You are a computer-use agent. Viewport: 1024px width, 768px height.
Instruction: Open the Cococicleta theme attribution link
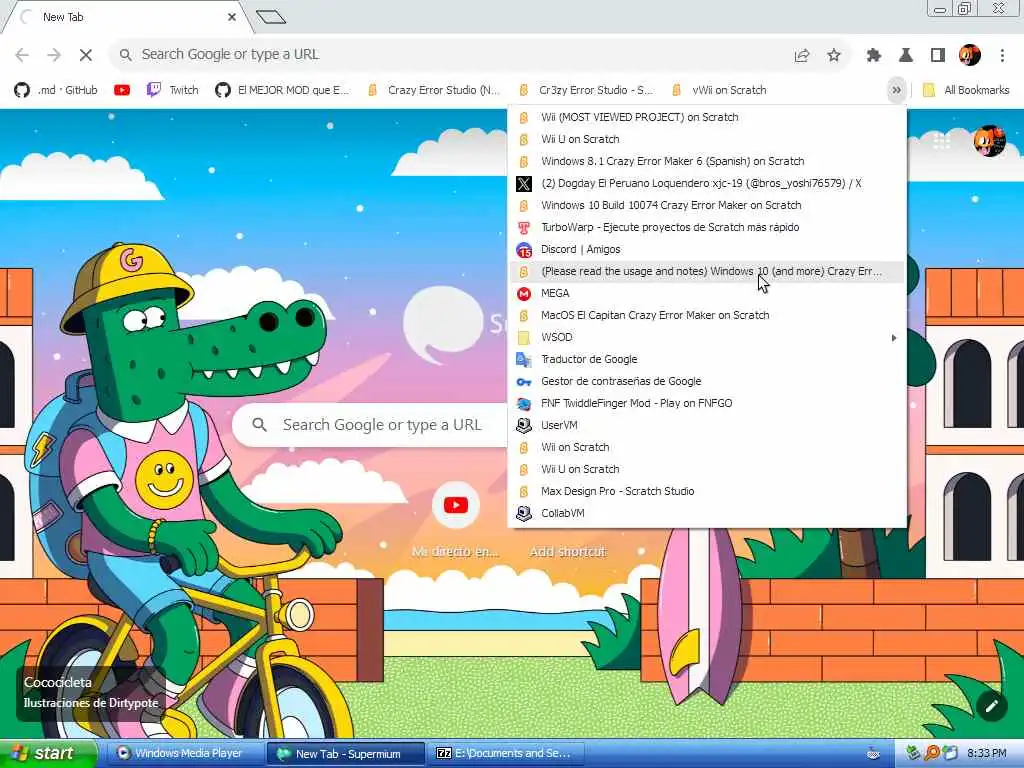point(91,692)
